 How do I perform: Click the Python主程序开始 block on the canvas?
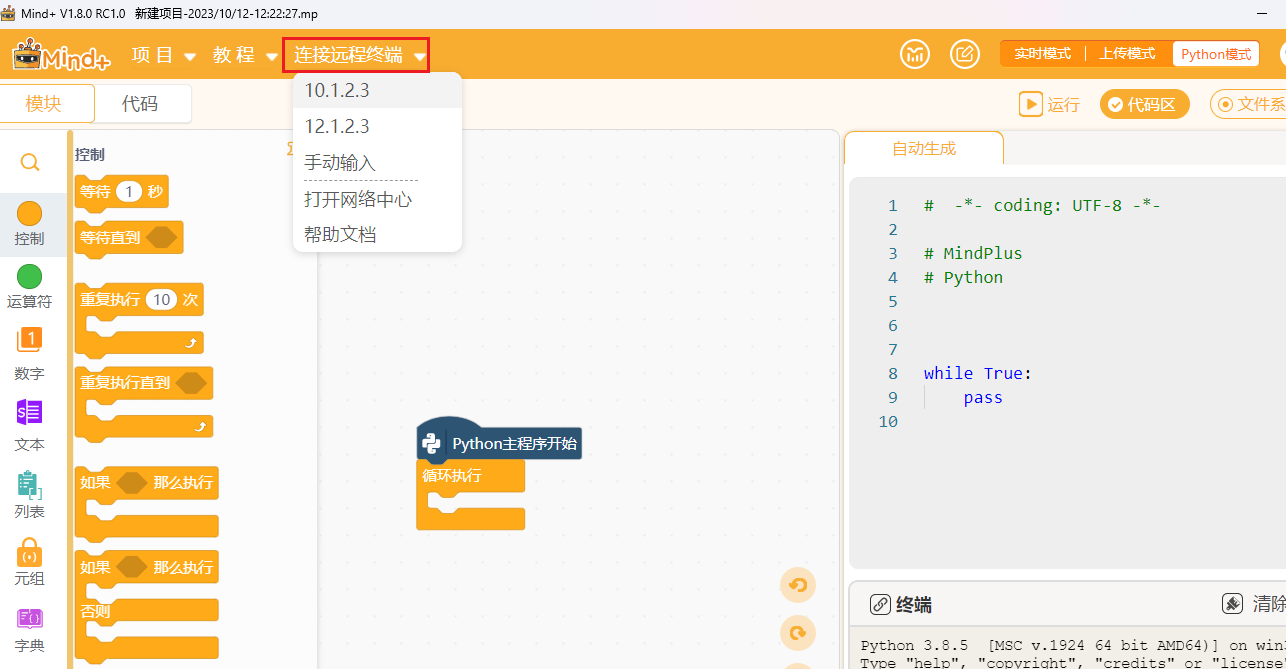[499, 442]
